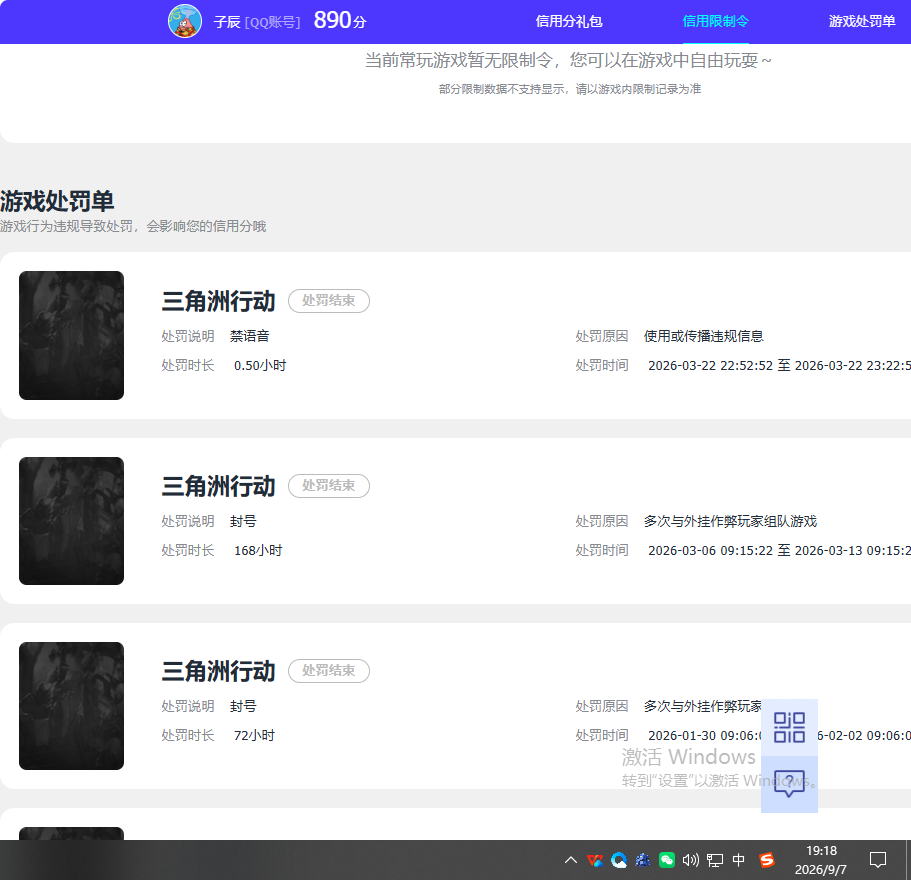Click 处罚结束 badge on the 72小时 record
The image size is (911, 880).
(x=329, y=670)
